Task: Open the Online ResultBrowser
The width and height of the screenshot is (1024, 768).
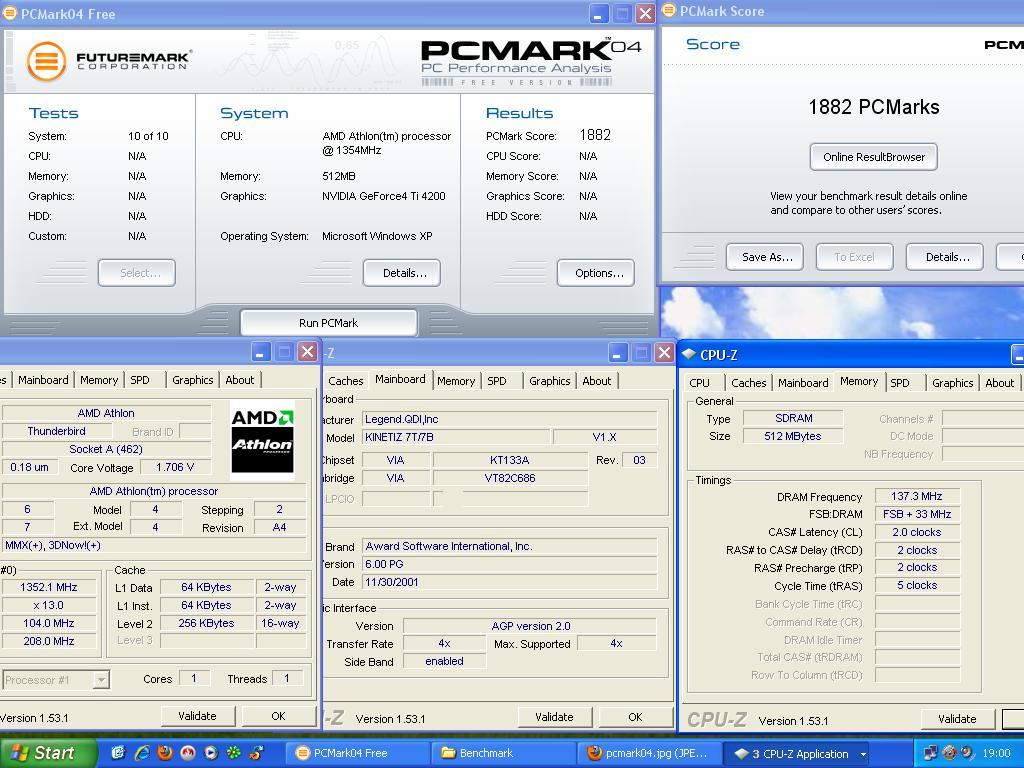Action: click(874, 157)
